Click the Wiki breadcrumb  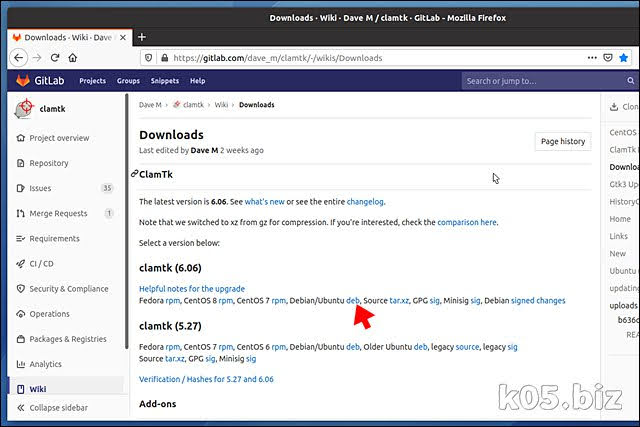pos(221,105)
